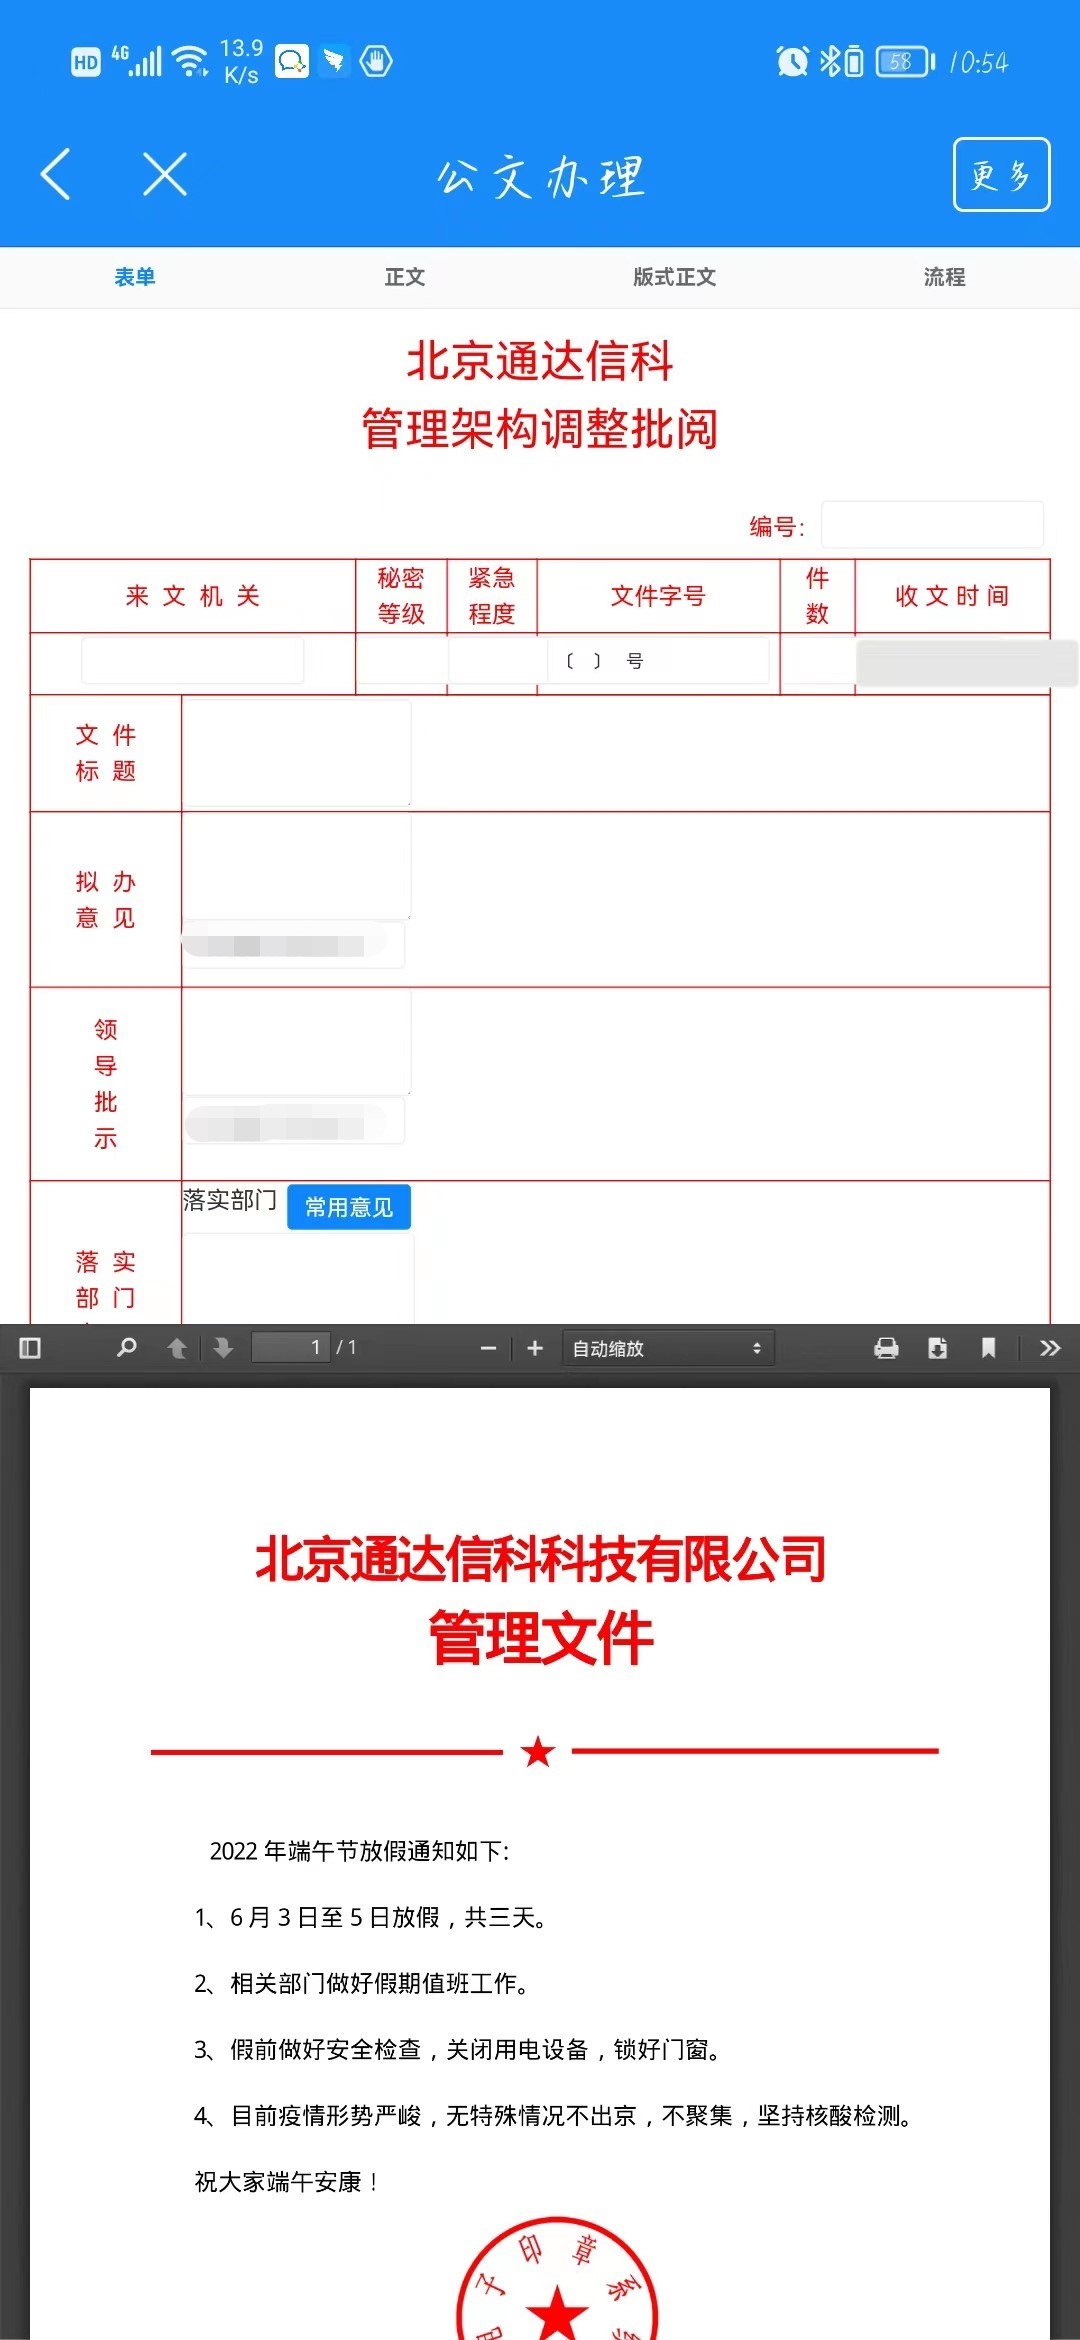Switch to the 正文 tab

pos(405,277)
